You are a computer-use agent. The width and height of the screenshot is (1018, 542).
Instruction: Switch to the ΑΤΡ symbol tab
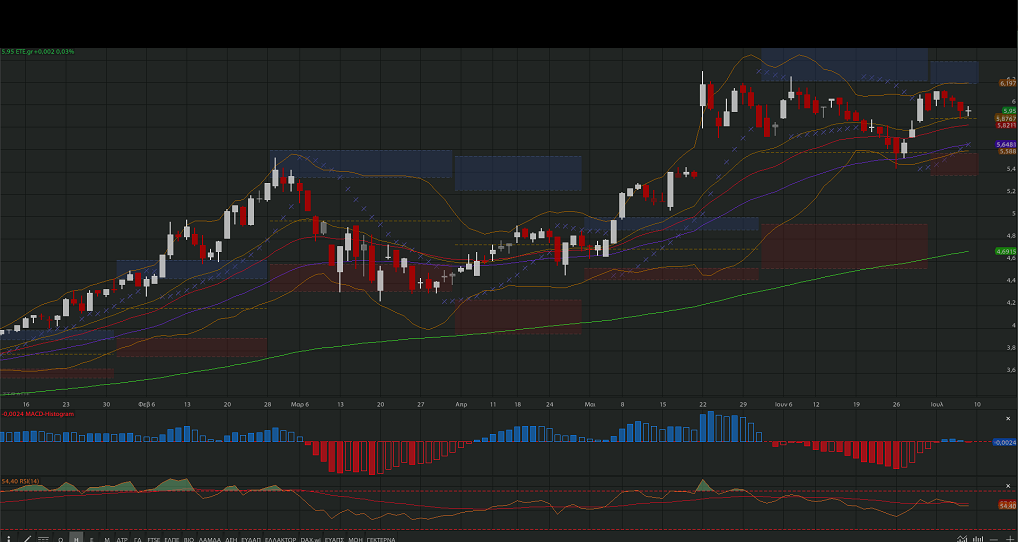click(x=122, y=539)
